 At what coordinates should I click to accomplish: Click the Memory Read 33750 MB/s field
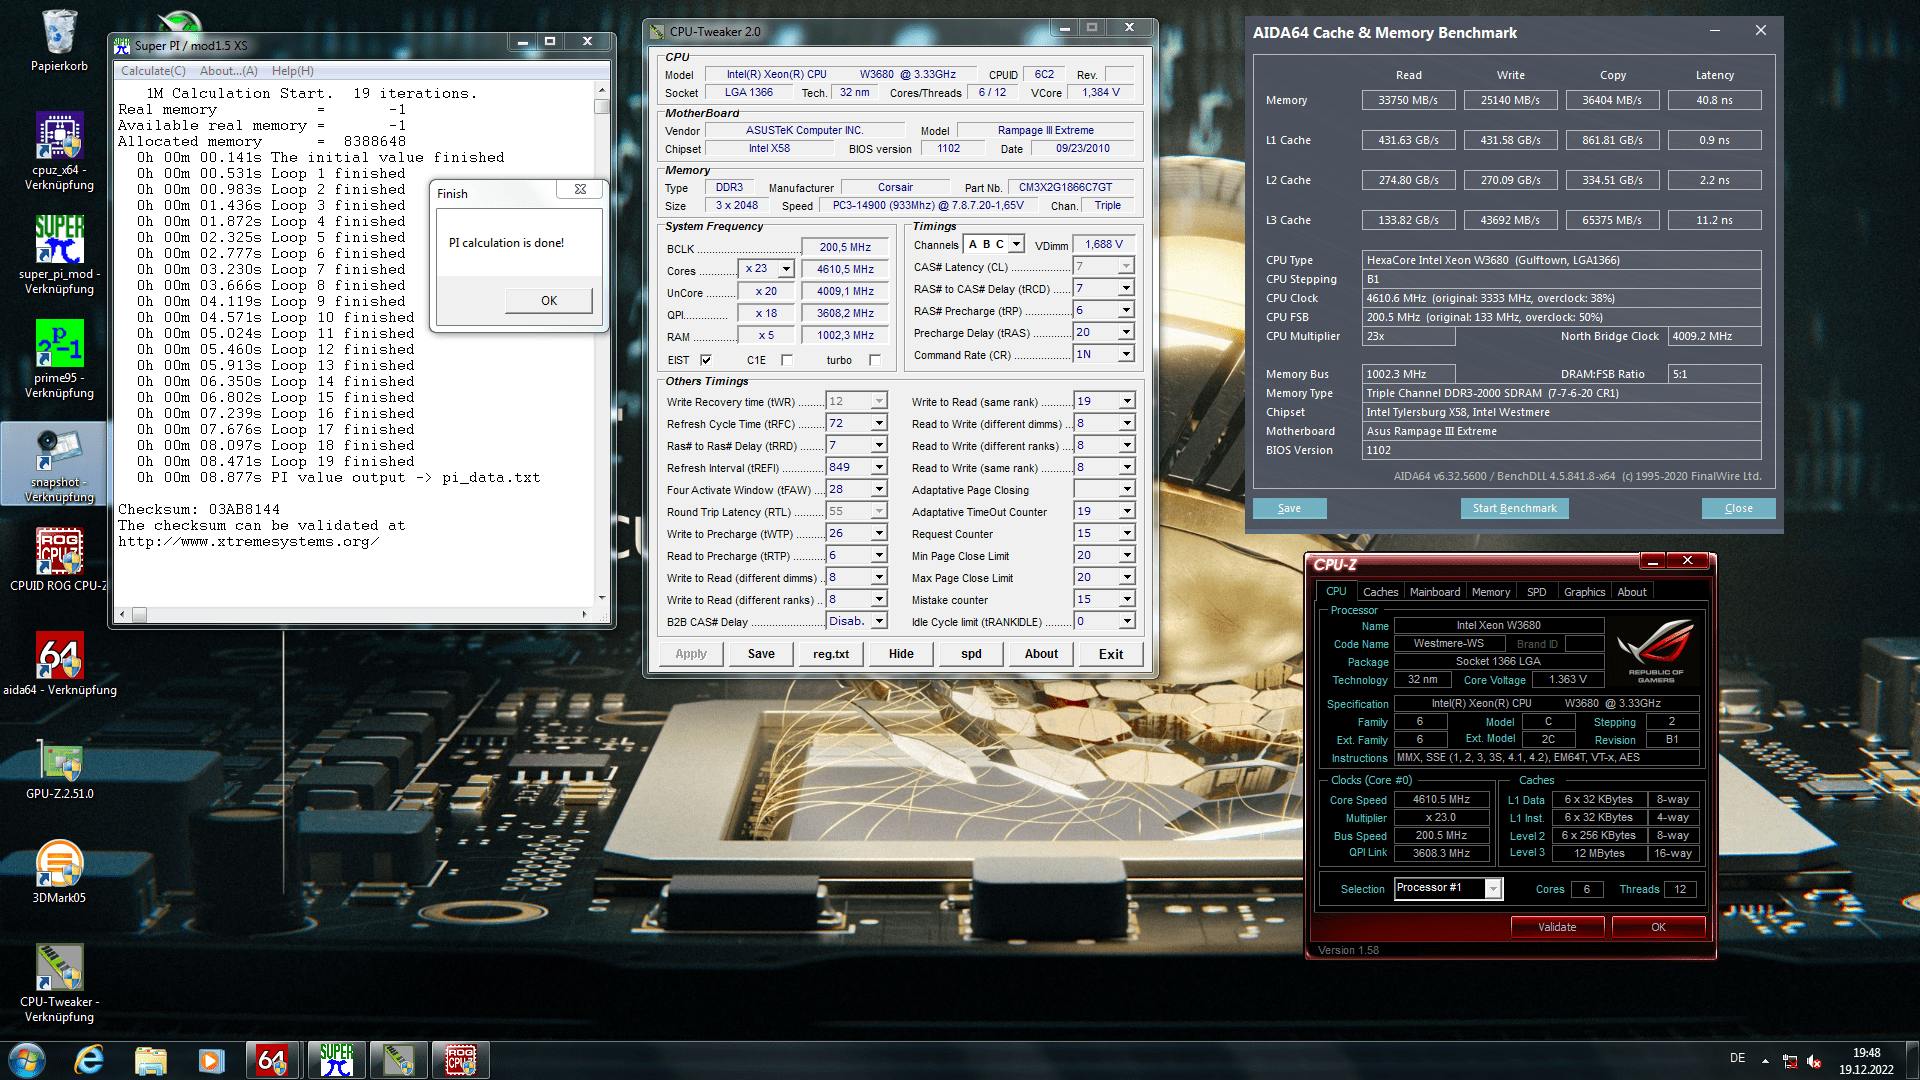click(1408, 100)
